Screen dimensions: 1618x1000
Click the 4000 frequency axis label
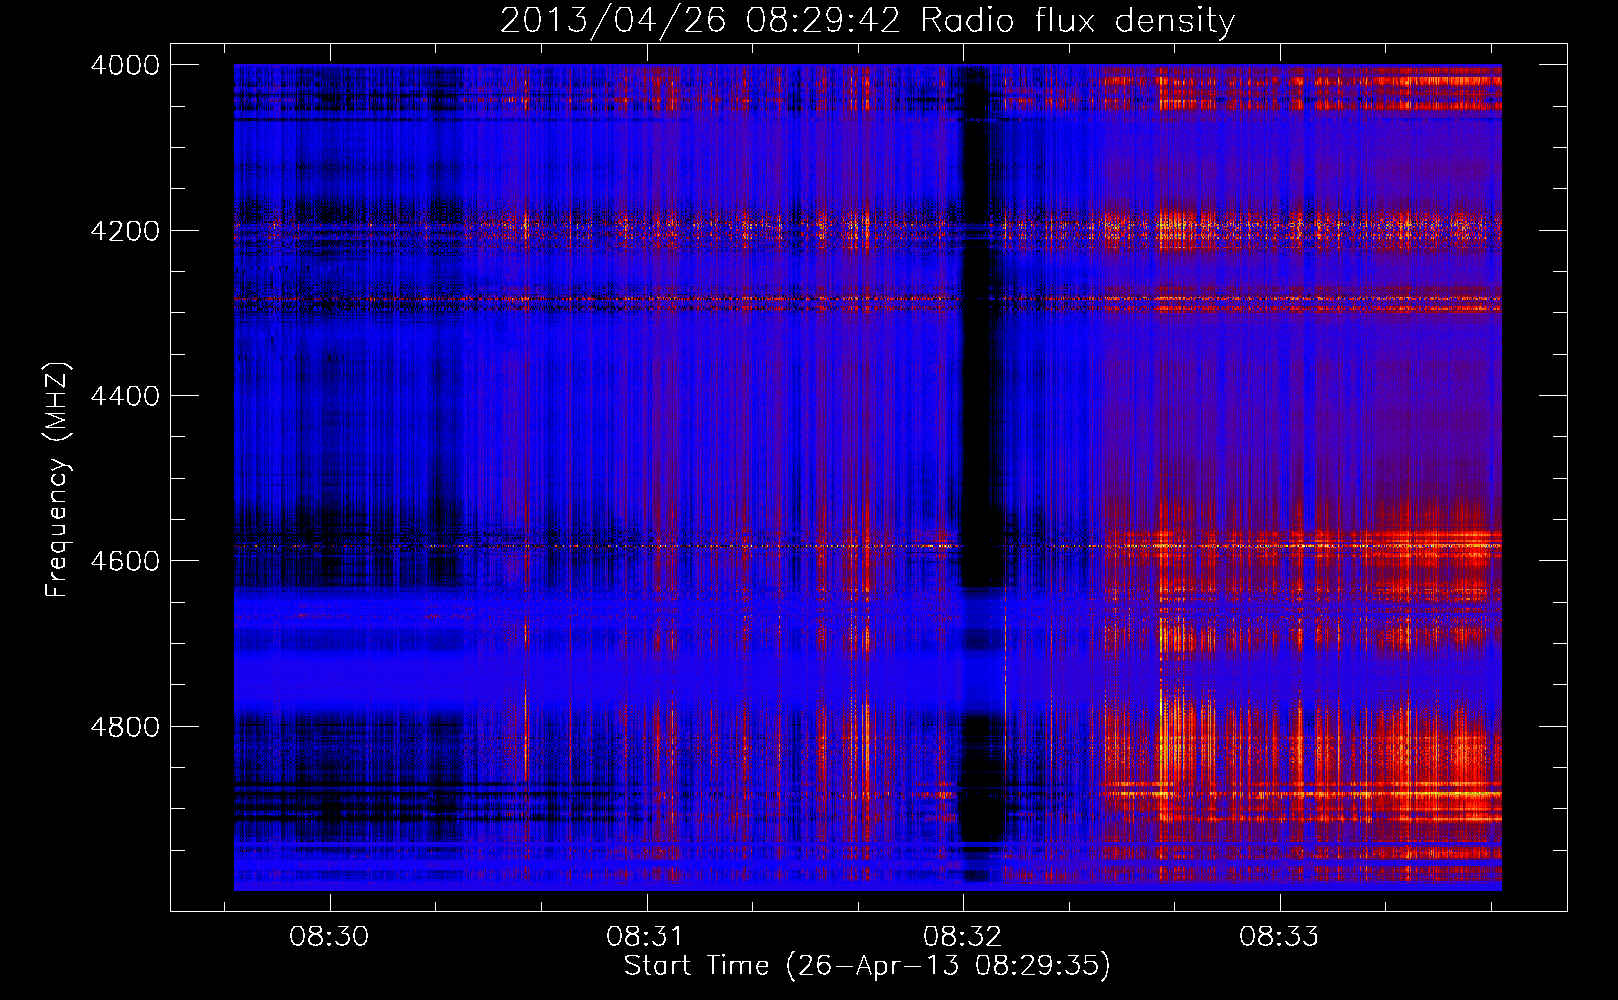coord(125,65)
